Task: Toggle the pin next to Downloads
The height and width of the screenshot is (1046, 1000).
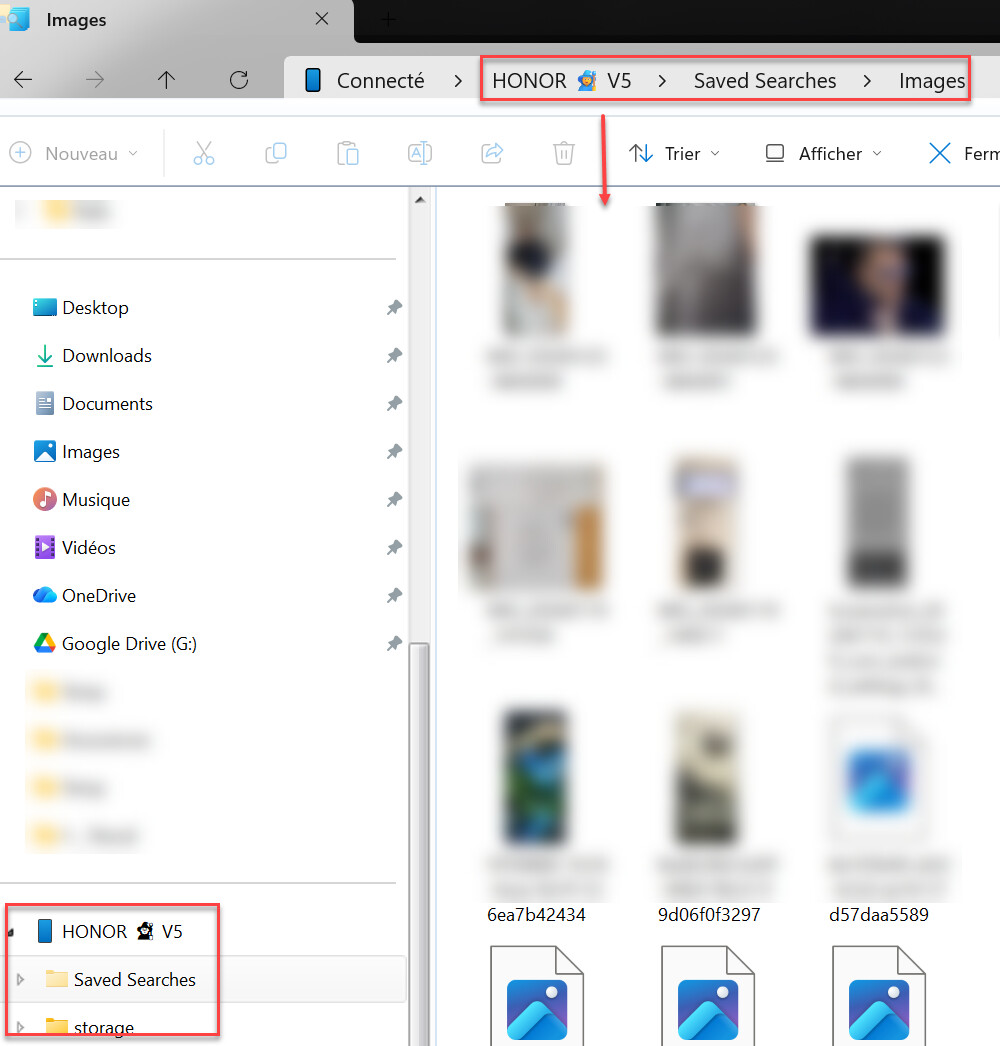Action: [394, 356]
